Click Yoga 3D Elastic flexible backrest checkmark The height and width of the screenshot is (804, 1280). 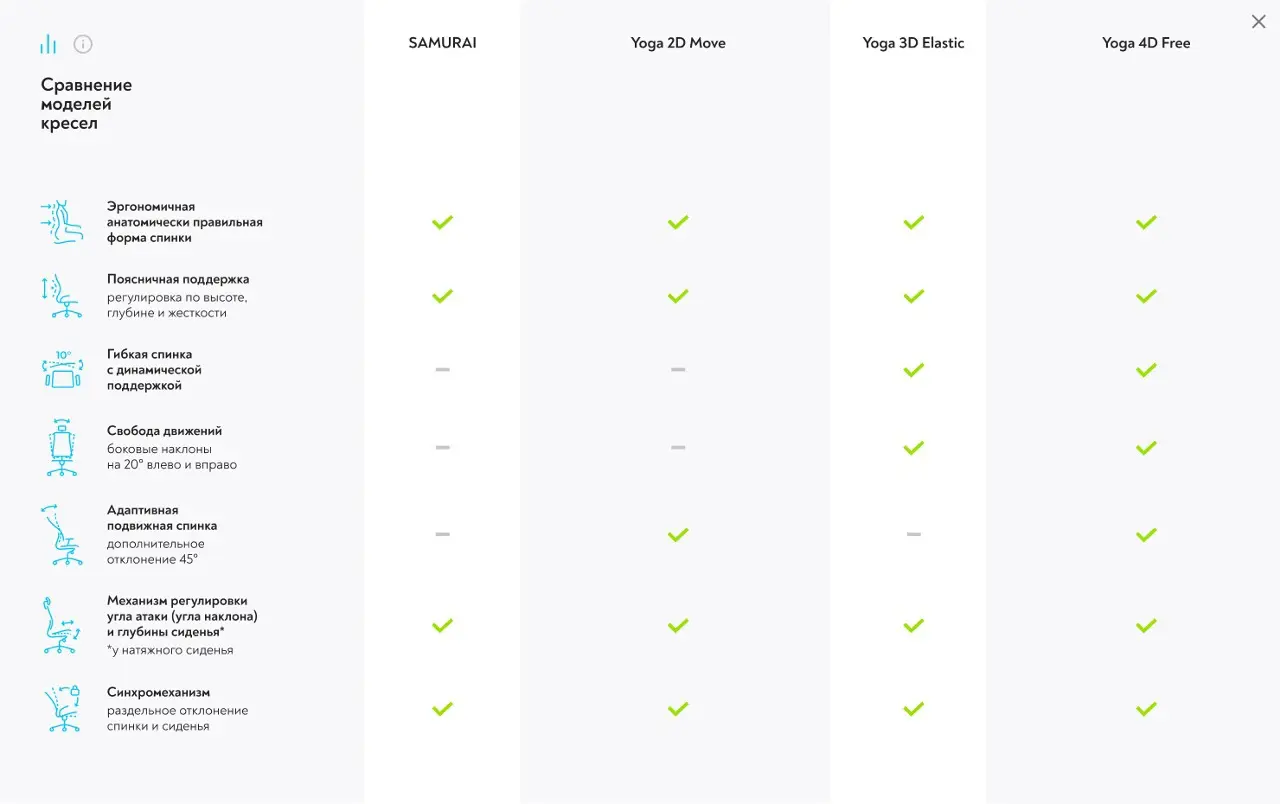click(x=913, y=370)
